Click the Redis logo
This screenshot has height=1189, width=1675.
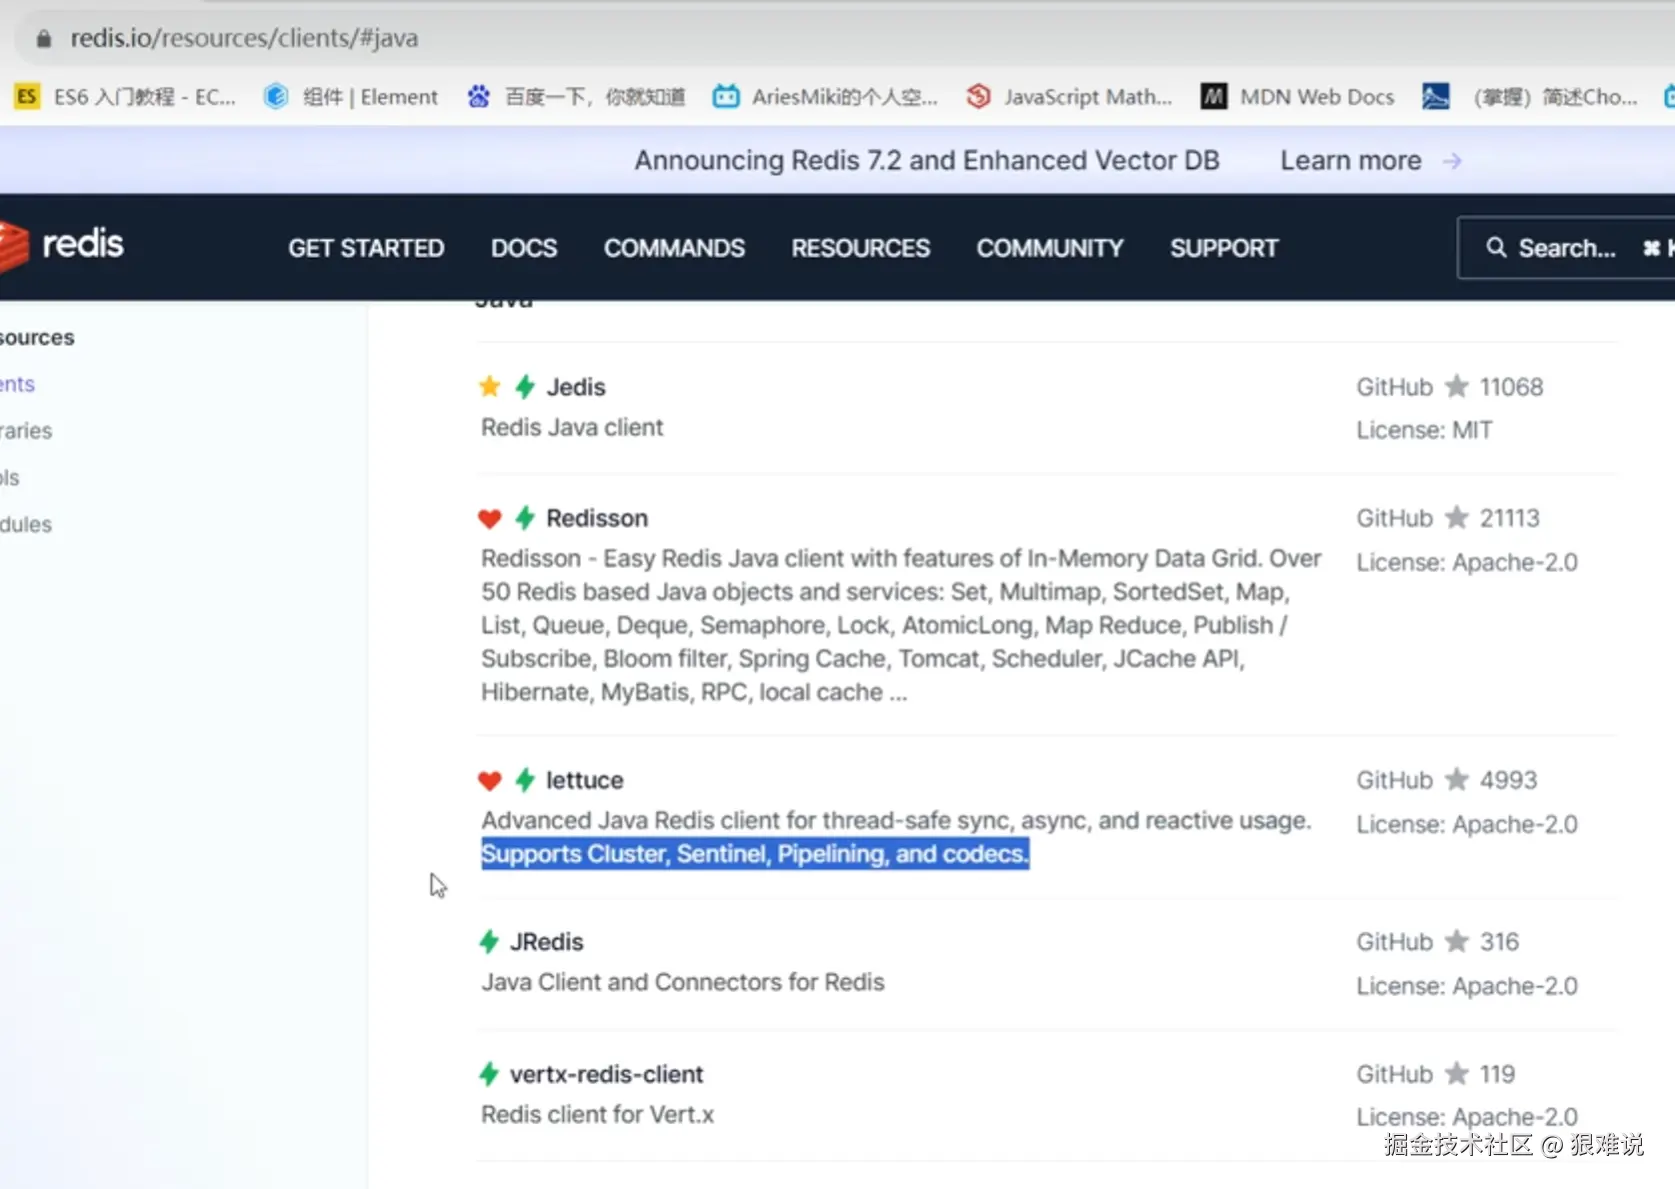tap(62, 245)
